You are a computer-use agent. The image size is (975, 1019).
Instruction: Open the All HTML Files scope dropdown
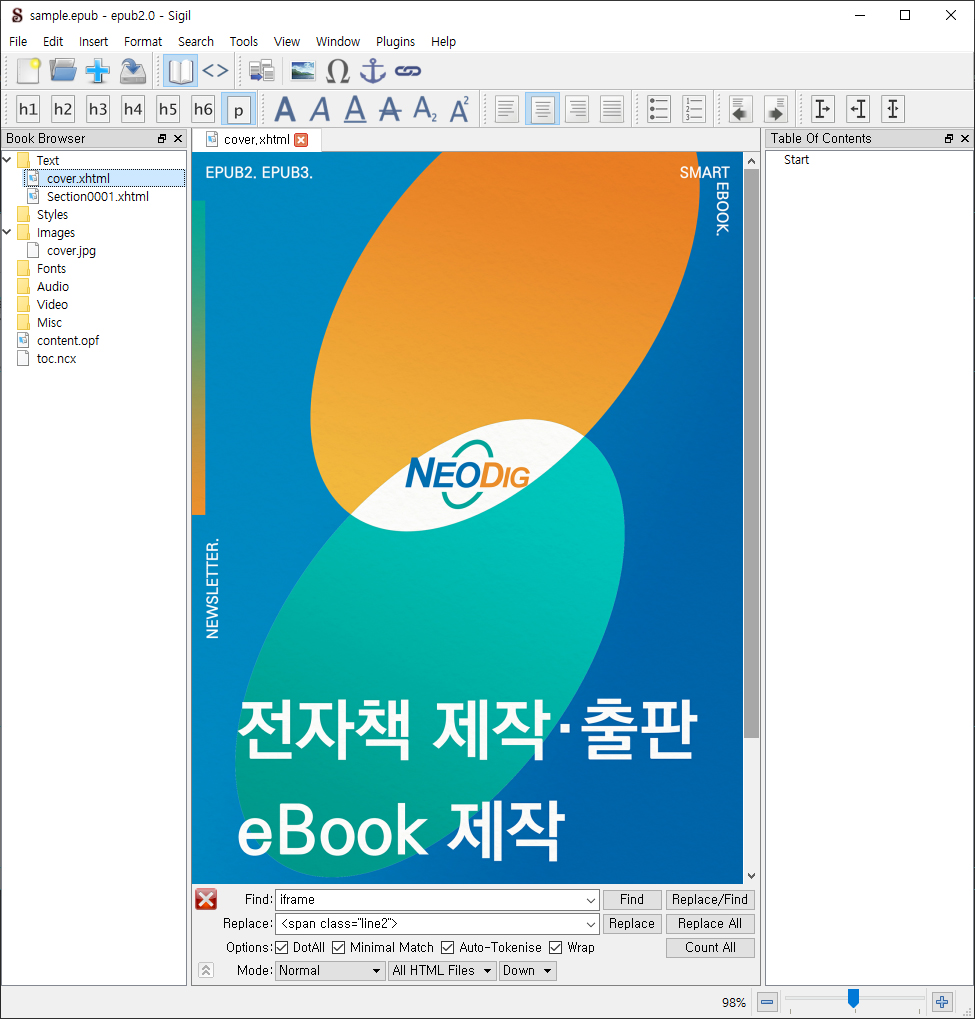pyautogui.click(x=442, y=971)
